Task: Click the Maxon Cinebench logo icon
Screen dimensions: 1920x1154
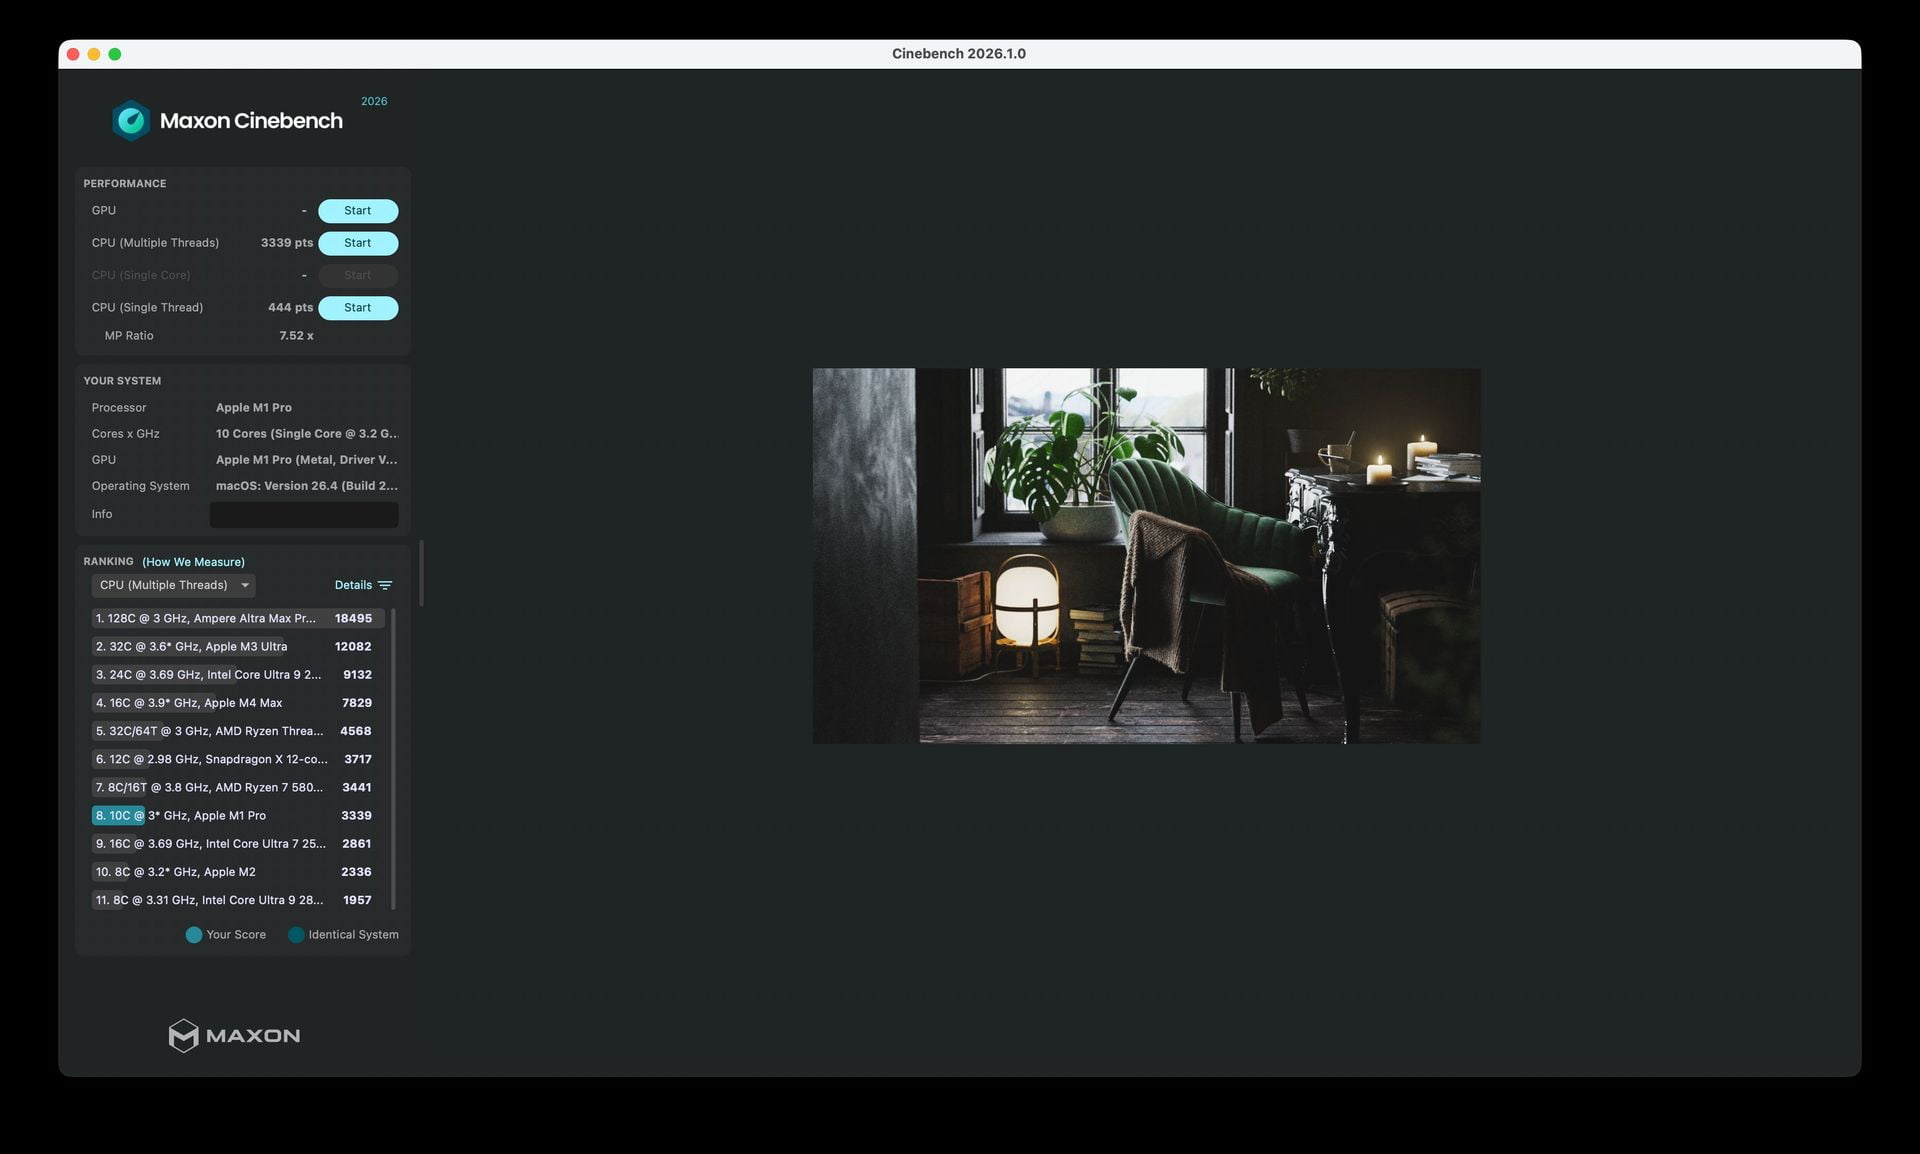Action: [131, 121]
